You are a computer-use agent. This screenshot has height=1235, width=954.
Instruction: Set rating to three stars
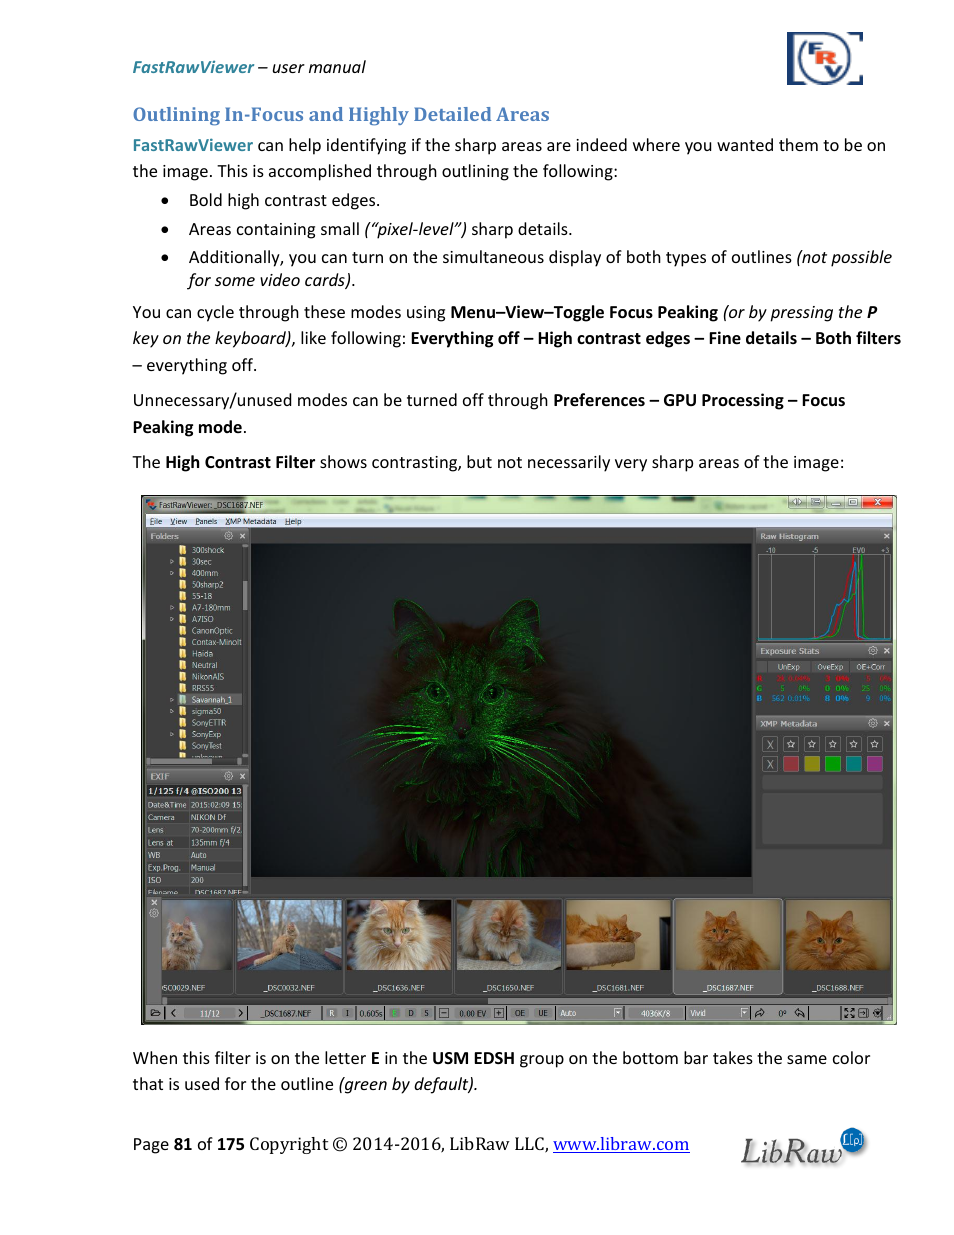[x=833, y=744]
